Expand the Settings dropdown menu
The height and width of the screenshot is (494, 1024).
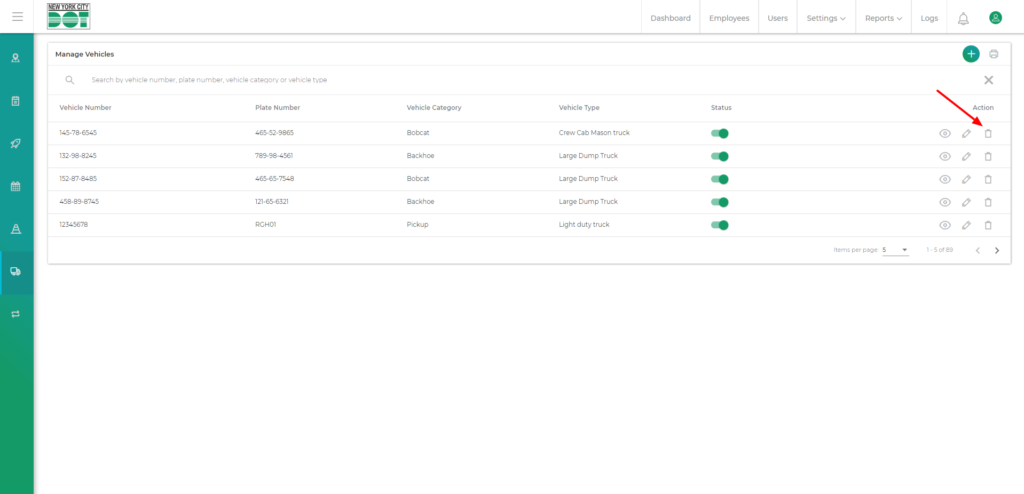826,18
